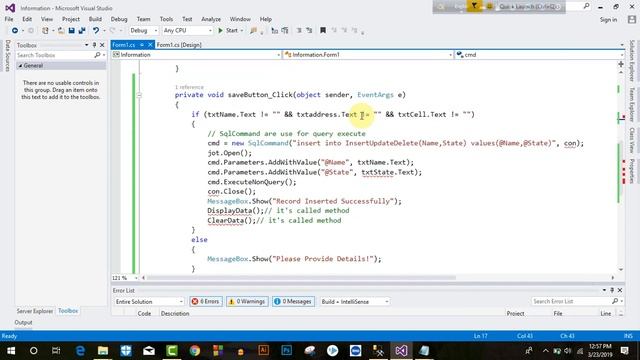Open the Data Sources side tab

point(7,56)
